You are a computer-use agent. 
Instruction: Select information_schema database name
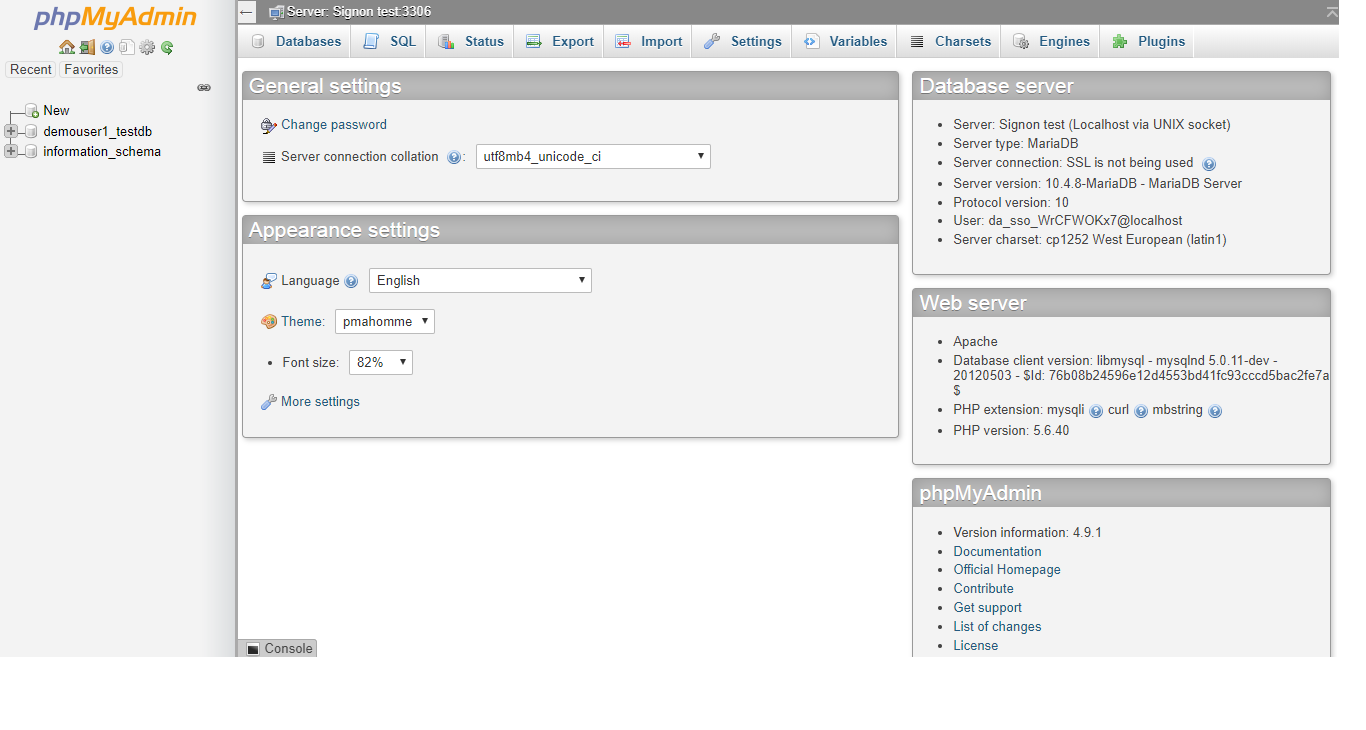click(102, 152)
